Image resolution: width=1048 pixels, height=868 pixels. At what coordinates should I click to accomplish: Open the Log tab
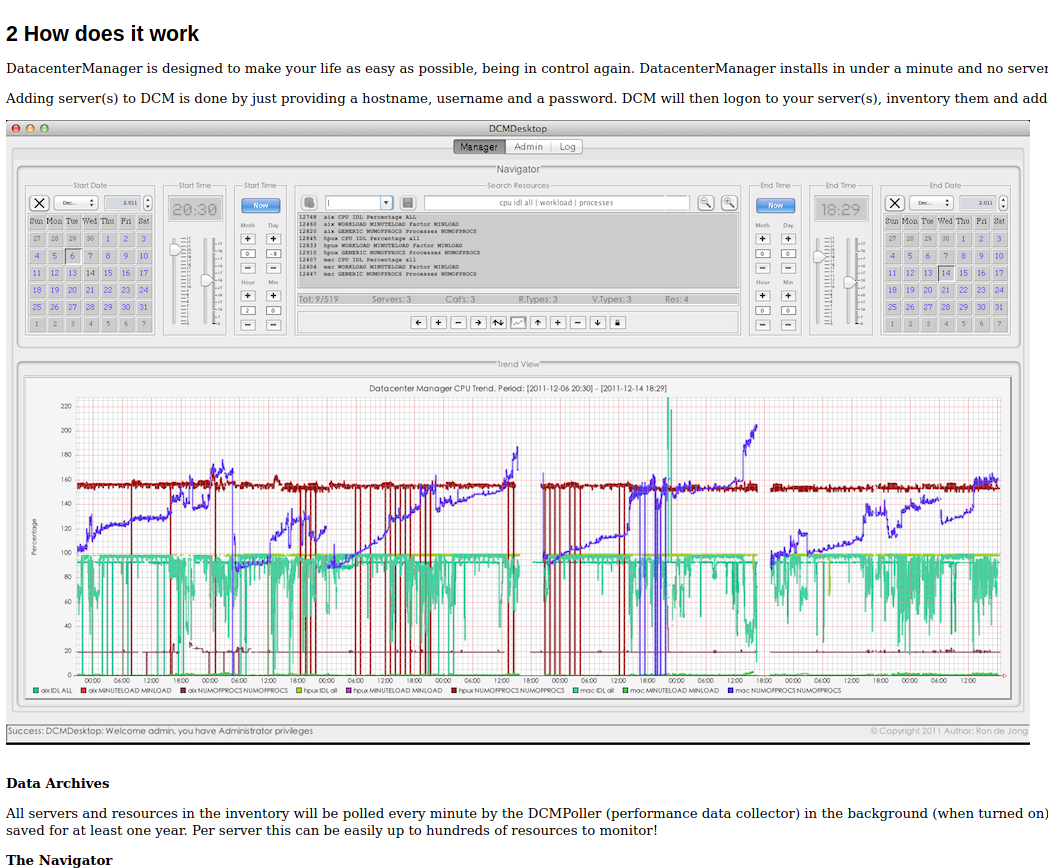click(567, 147)
